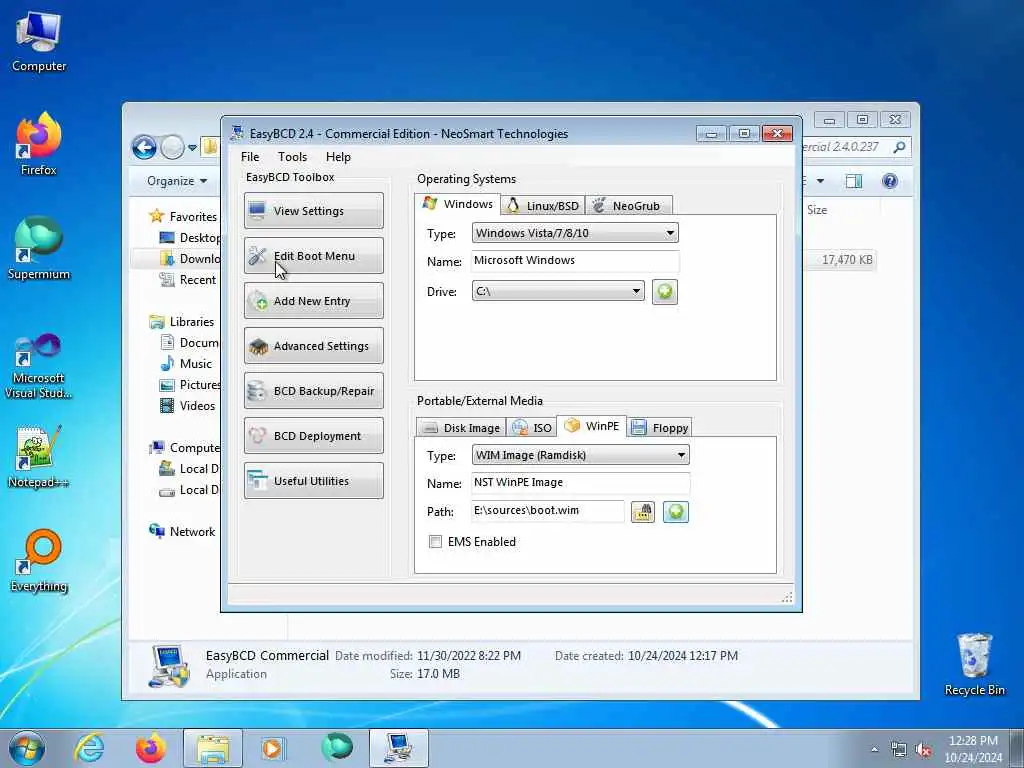Click the E:\sources\boot.wim path field
This screenshot has height=768, width=1024.
pos(547,511)
